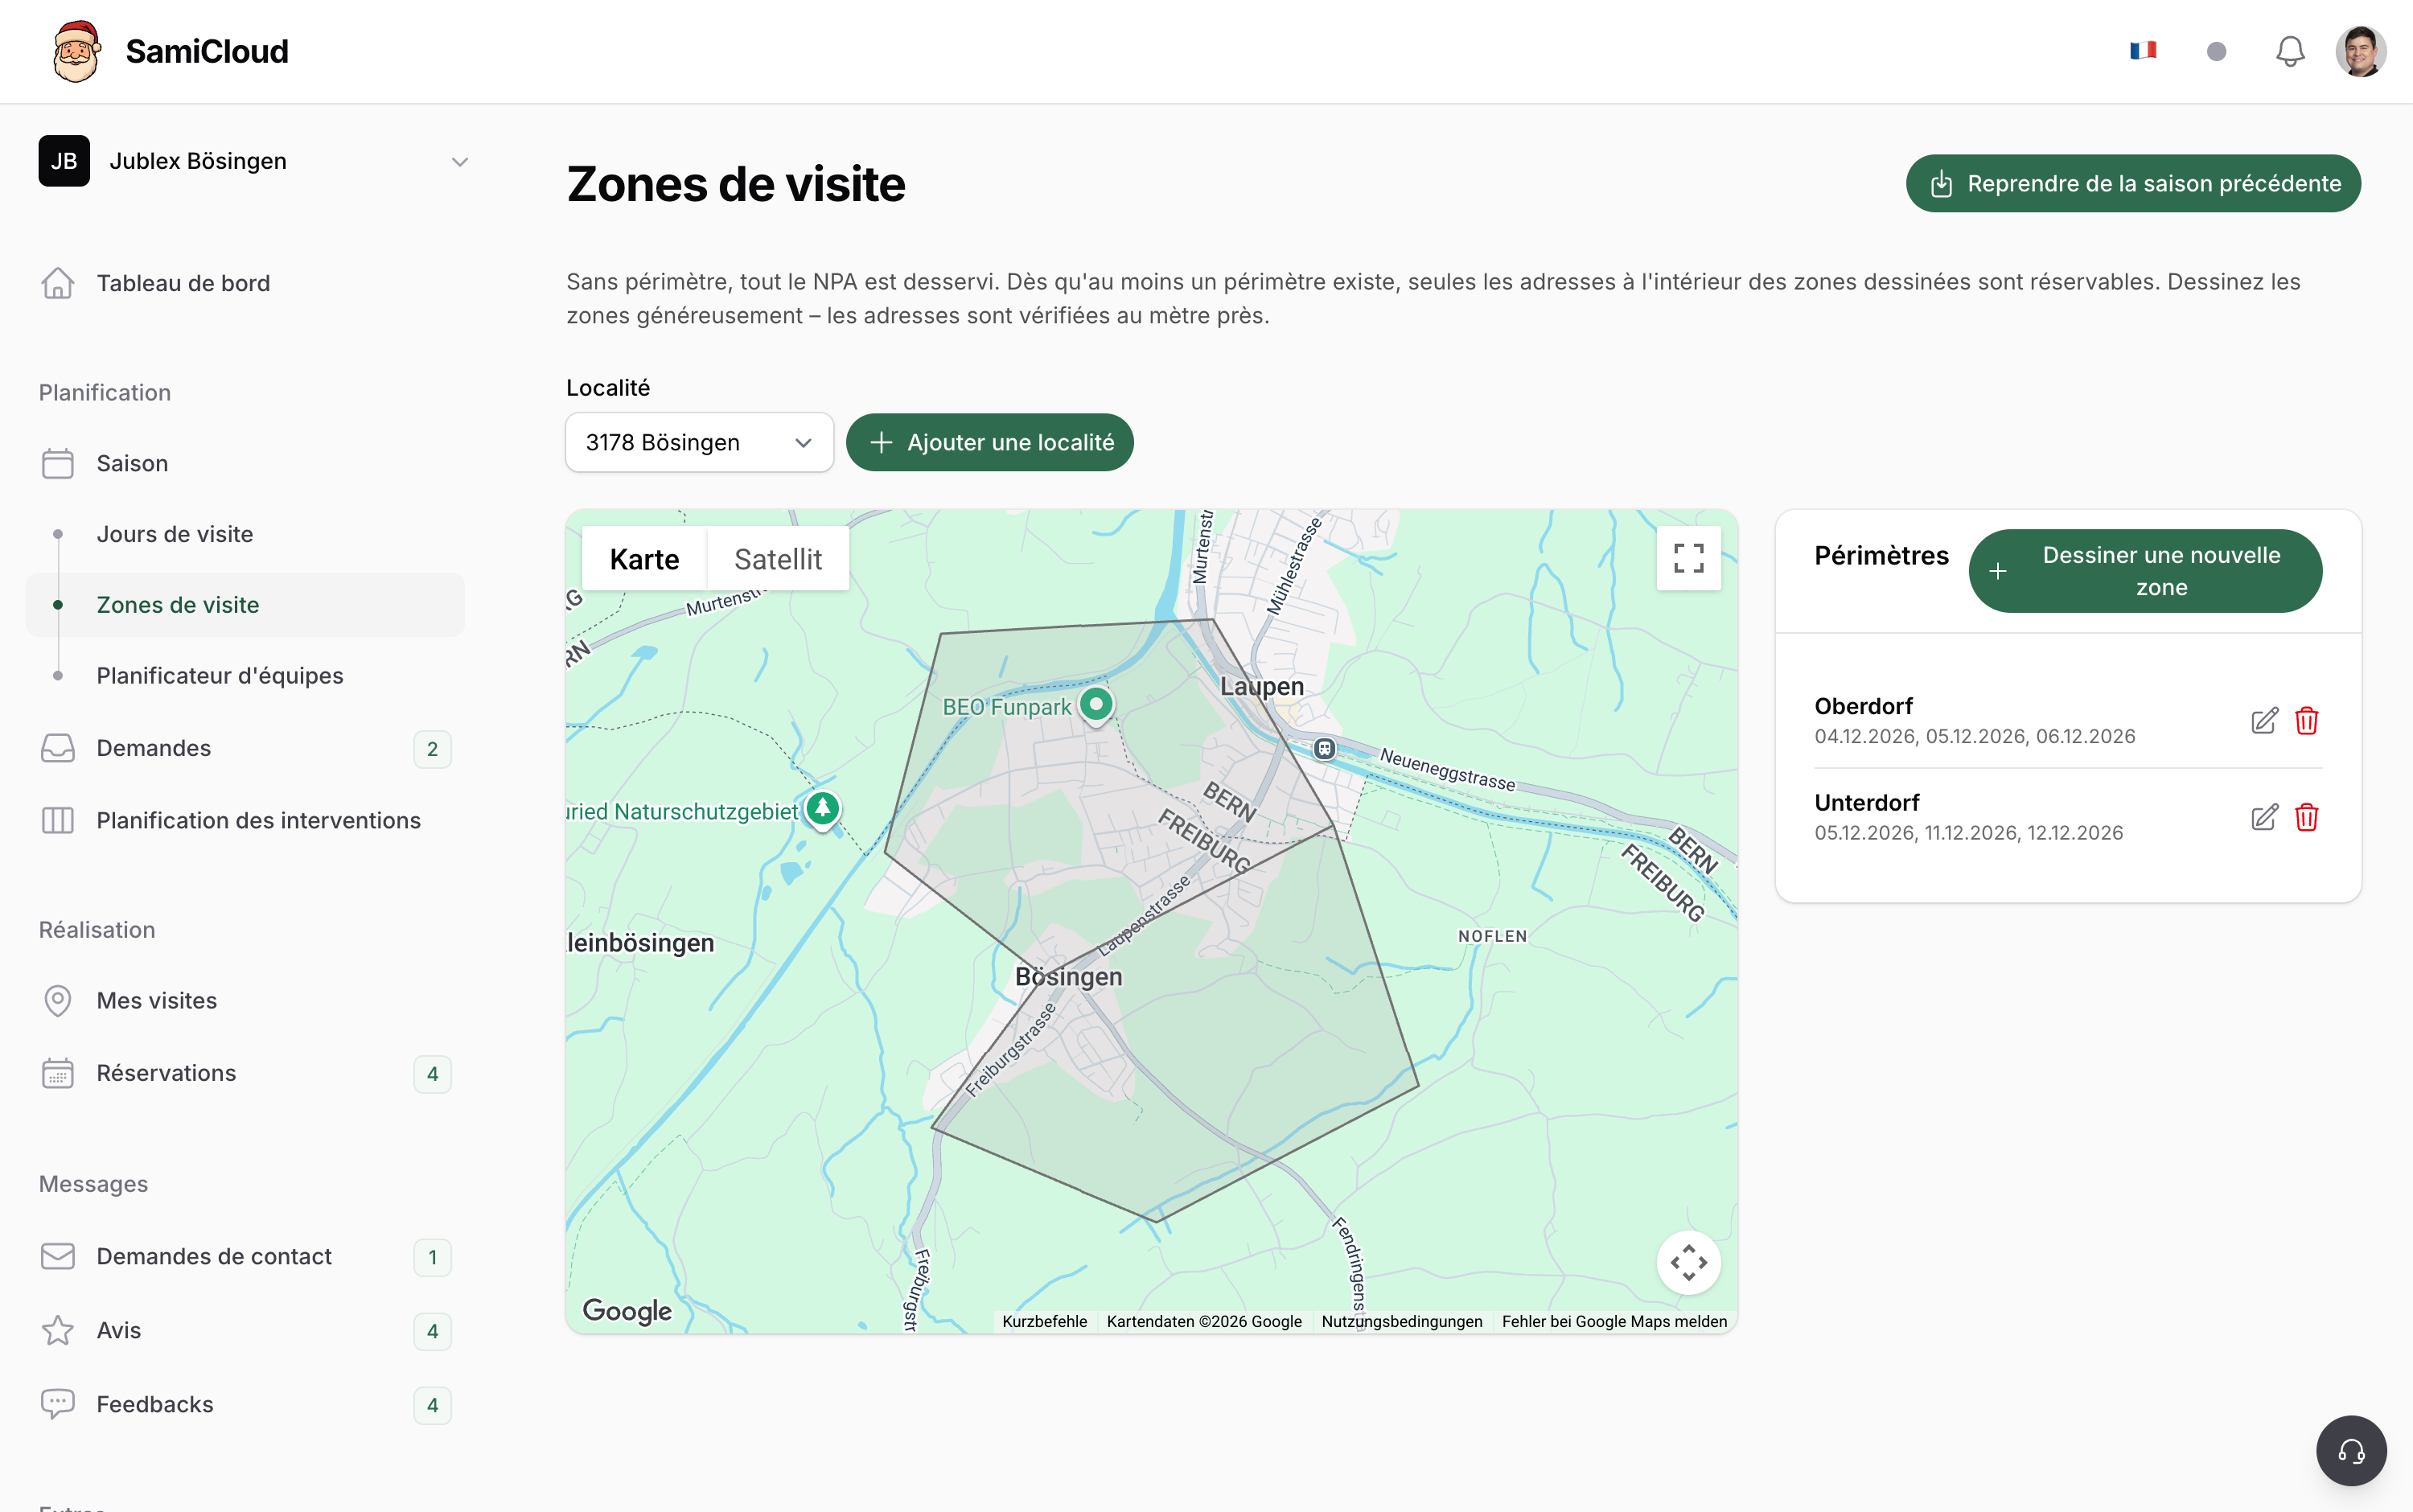Go to Jours de visite

coord(175,534)
